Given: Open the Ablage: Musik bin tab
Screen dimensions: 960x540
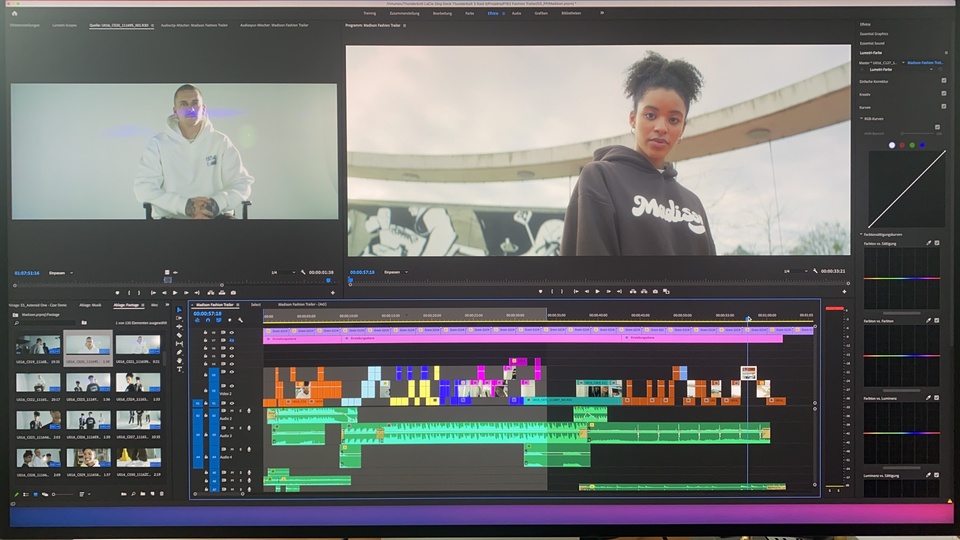Looking at the screenshot, I should [90, 305].
